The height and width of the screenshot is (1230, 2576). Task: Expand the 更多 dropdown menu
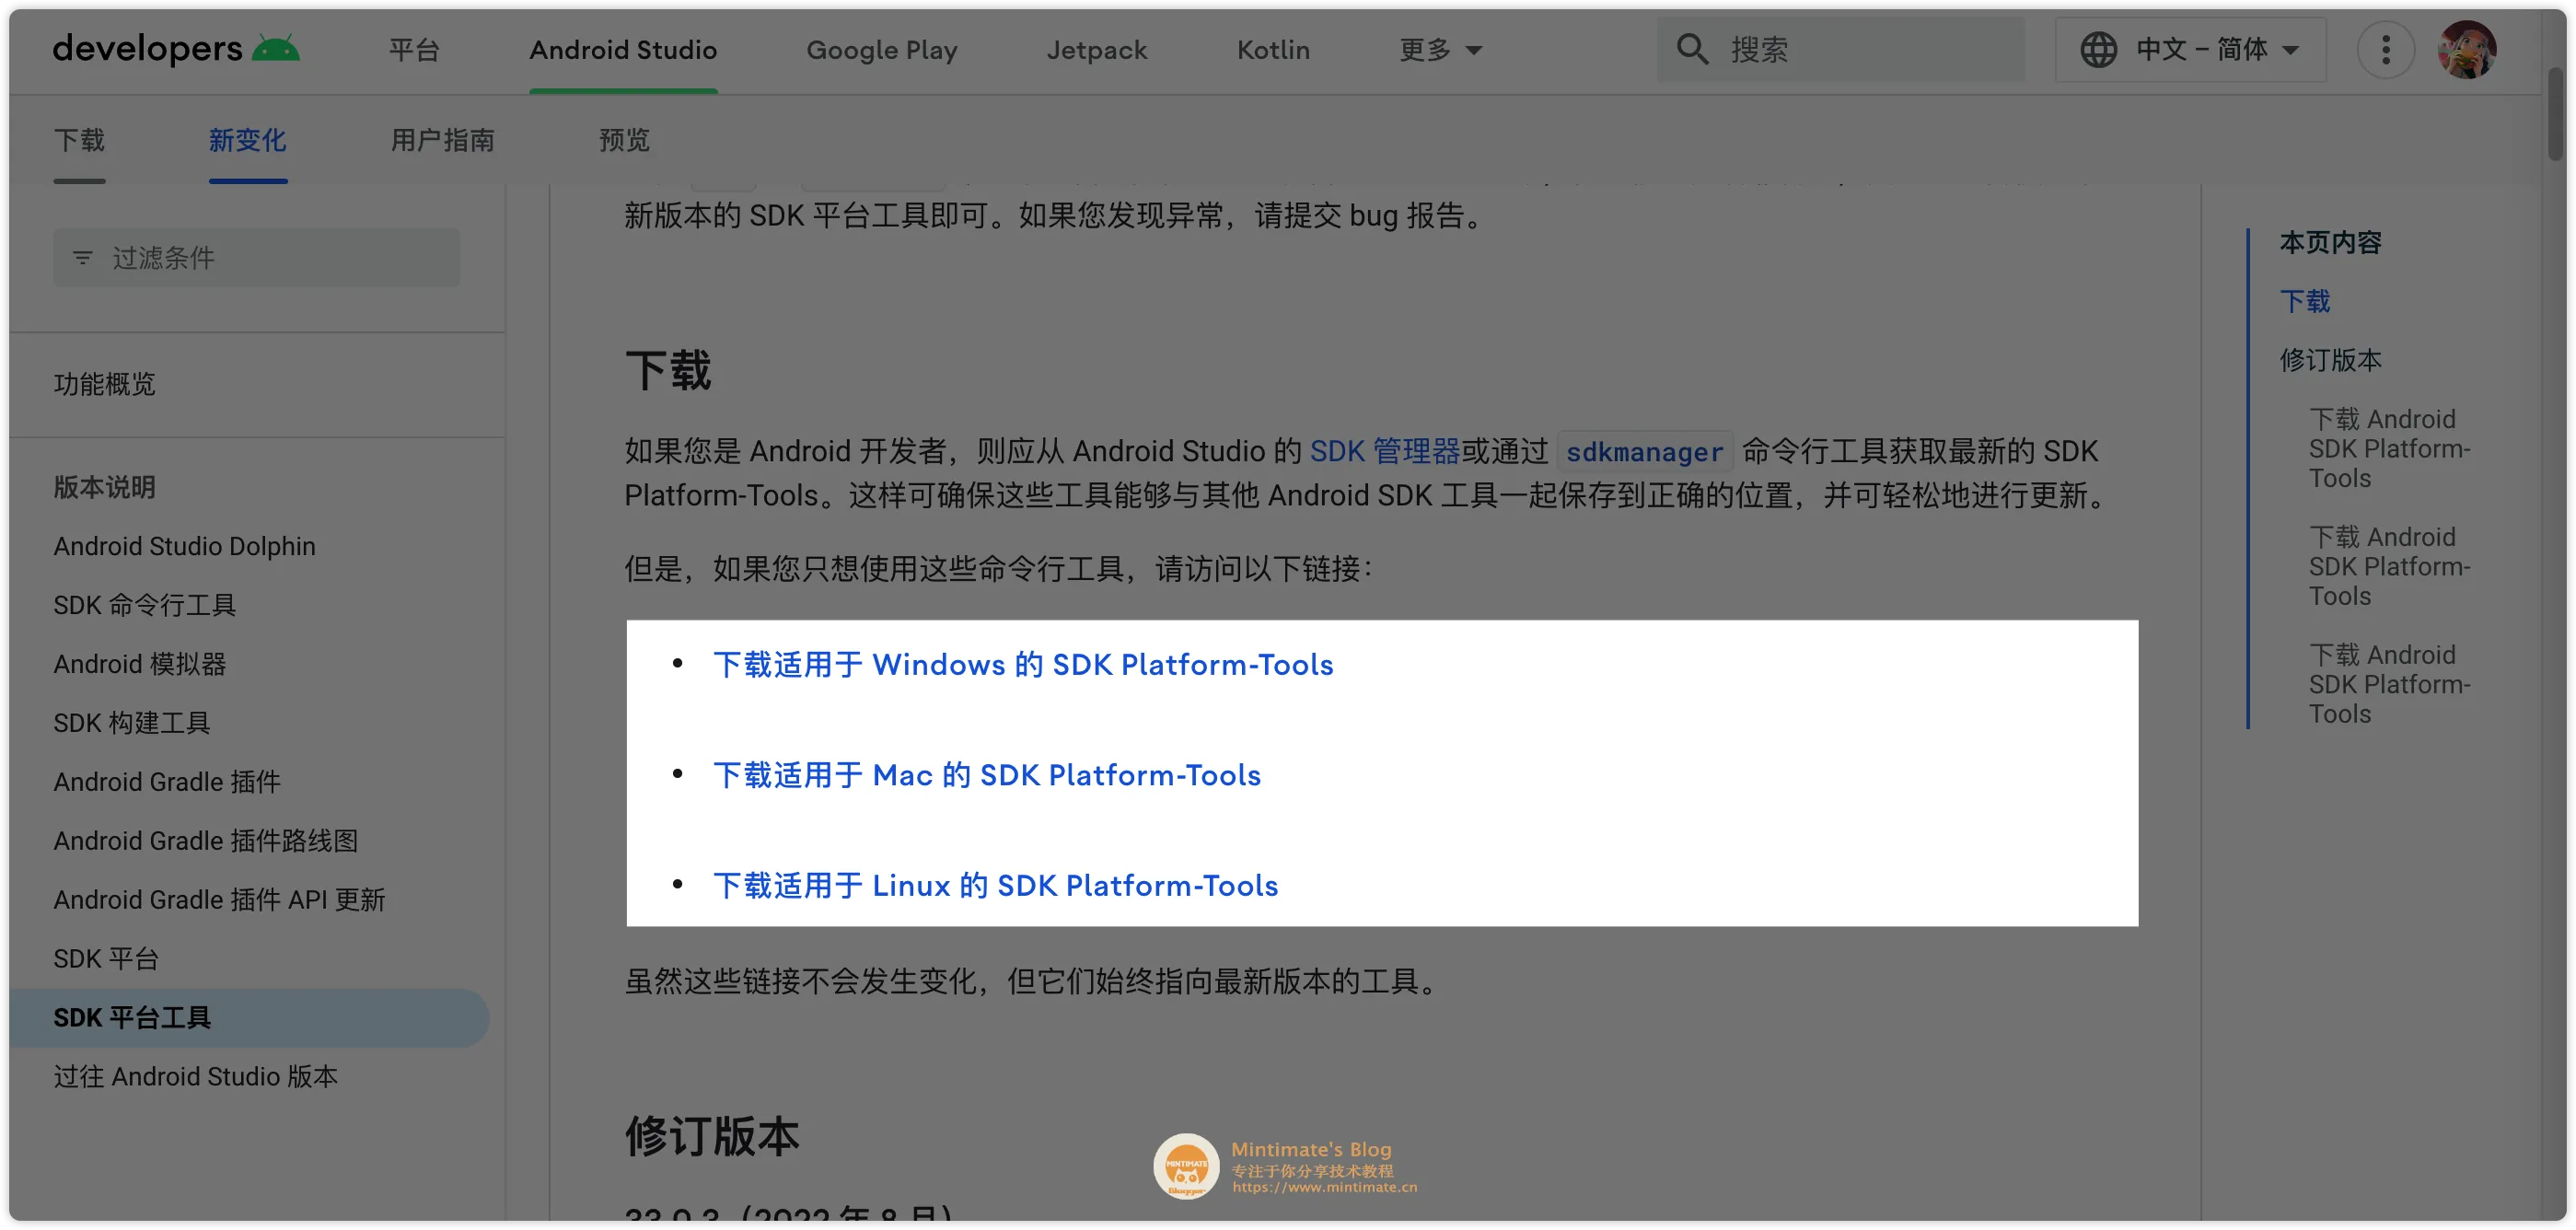coord(1440,49)
